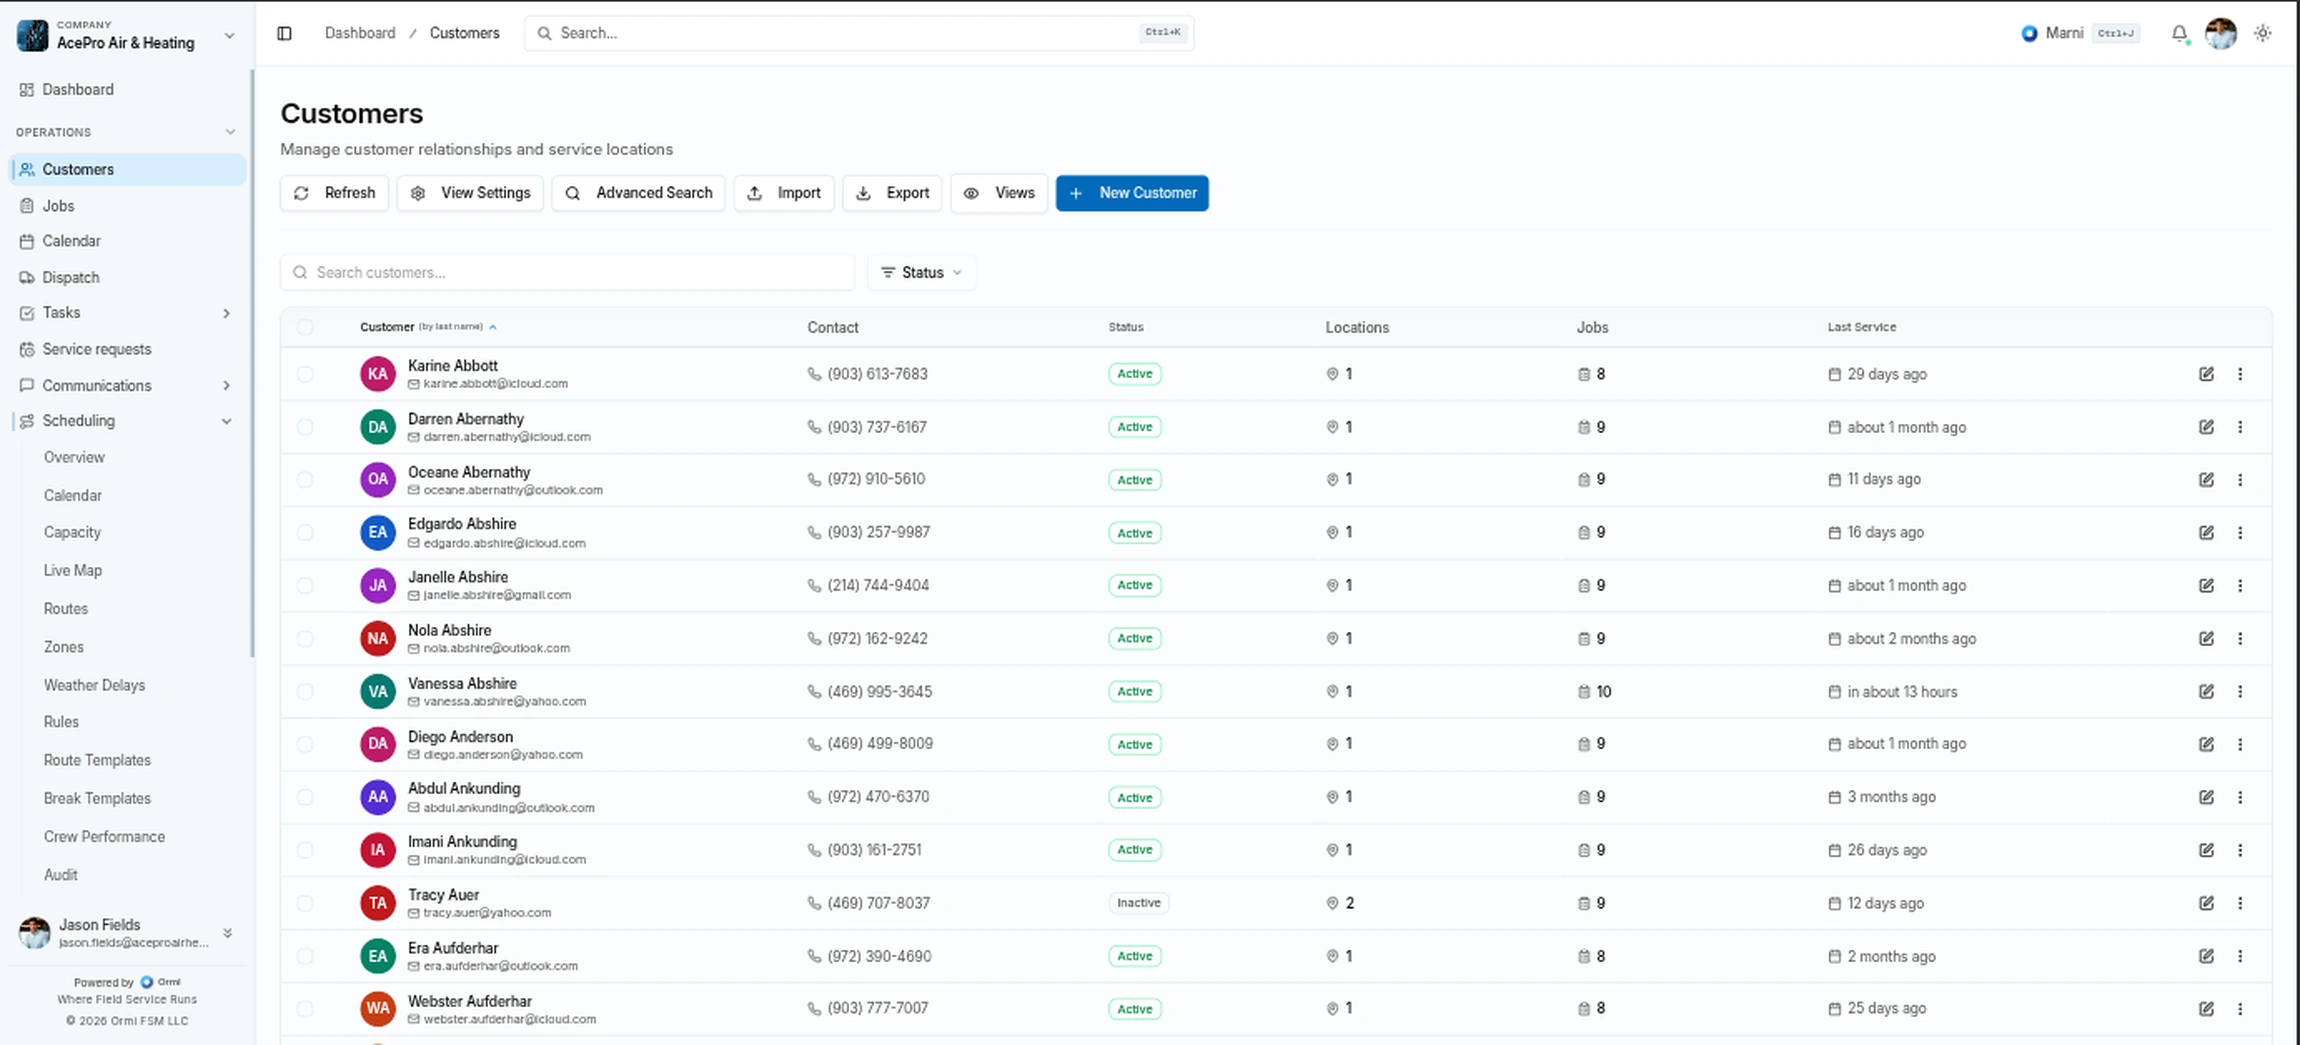Open more options for Karine Abbott

[x=2240, y=374]
